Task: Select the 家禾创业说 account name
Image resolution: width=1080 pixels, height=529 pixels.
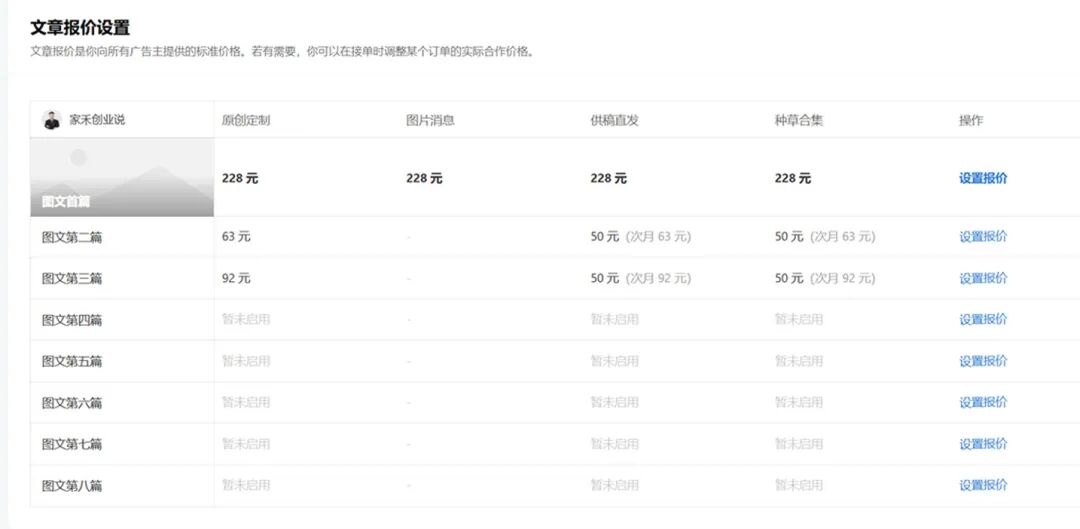Action: click(97, 120)
